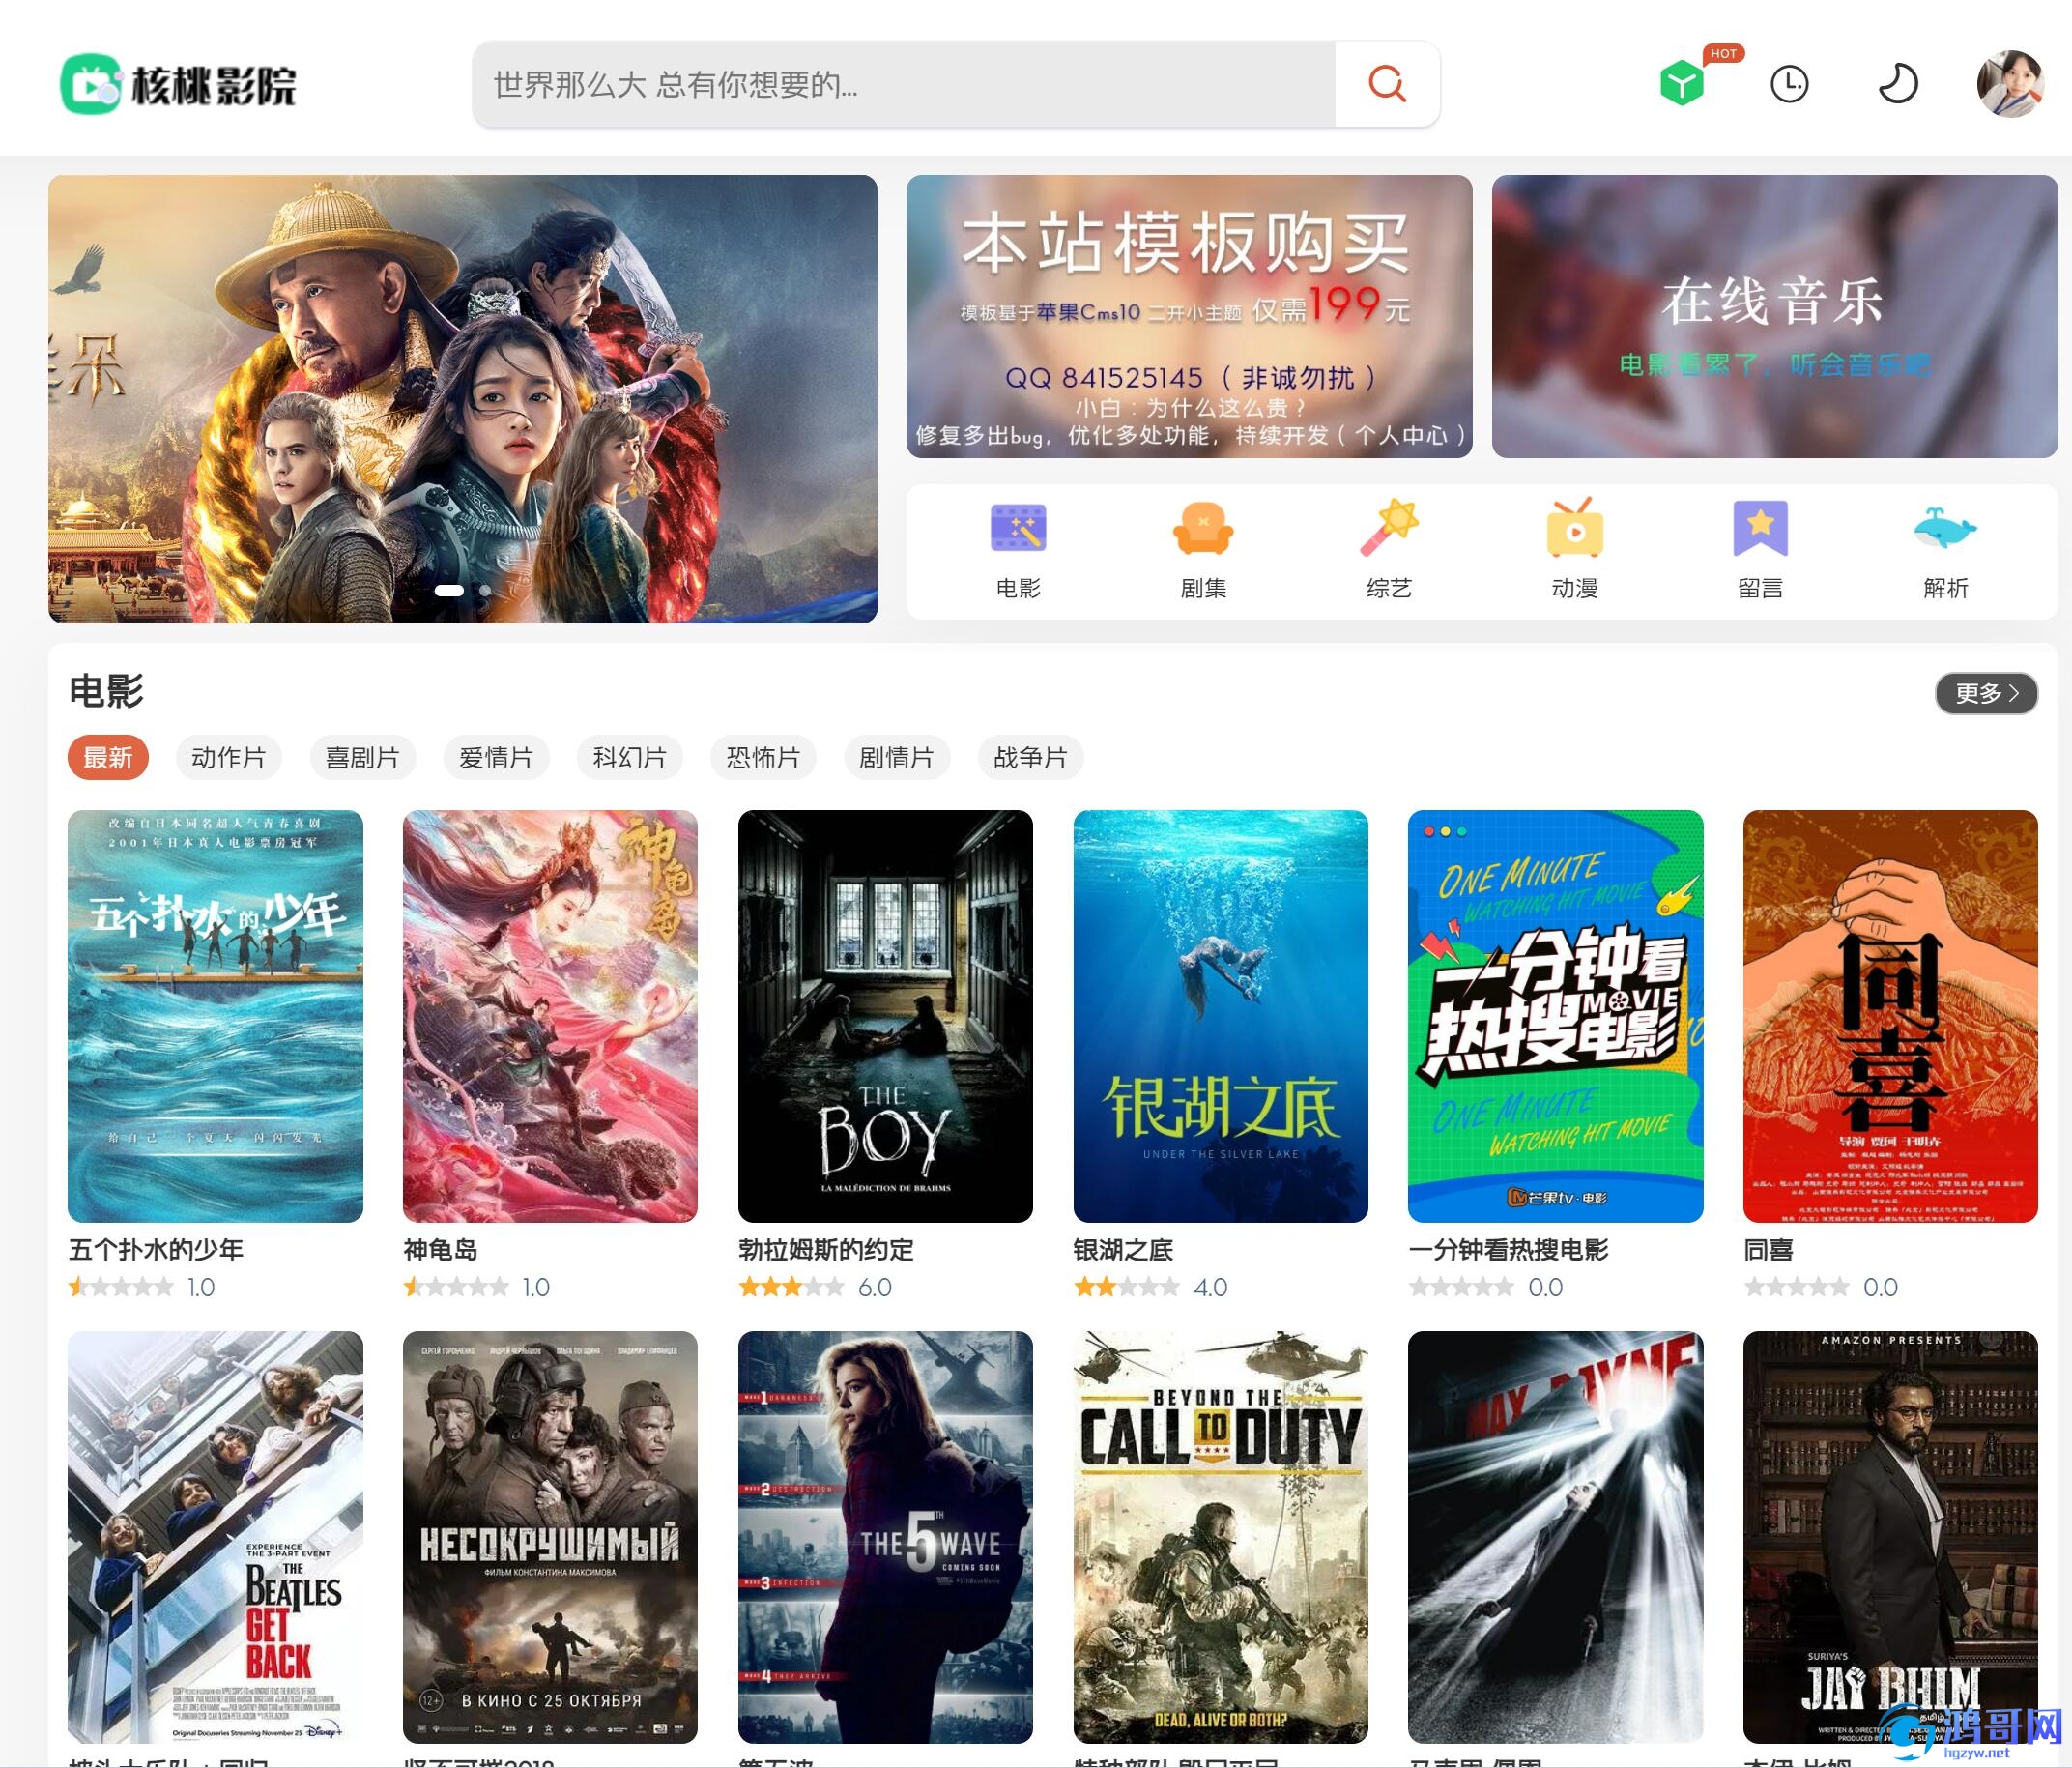Click the 核桃影院 logo
The height and width of the screenshot is (1768, 2072).
click(x=179, y=85)
